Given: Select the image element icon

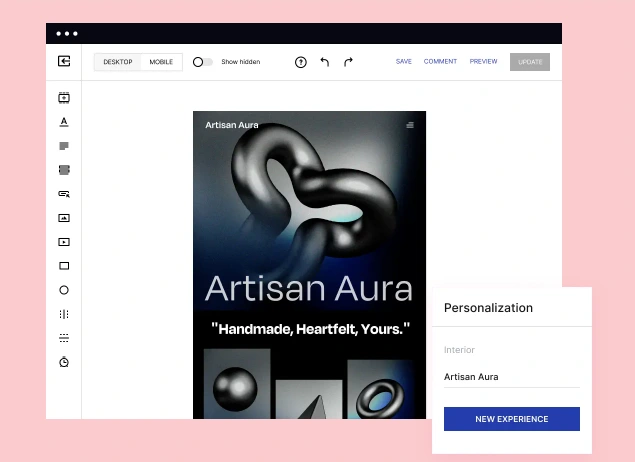Looking at the screenshot, I should pos(64,218).
